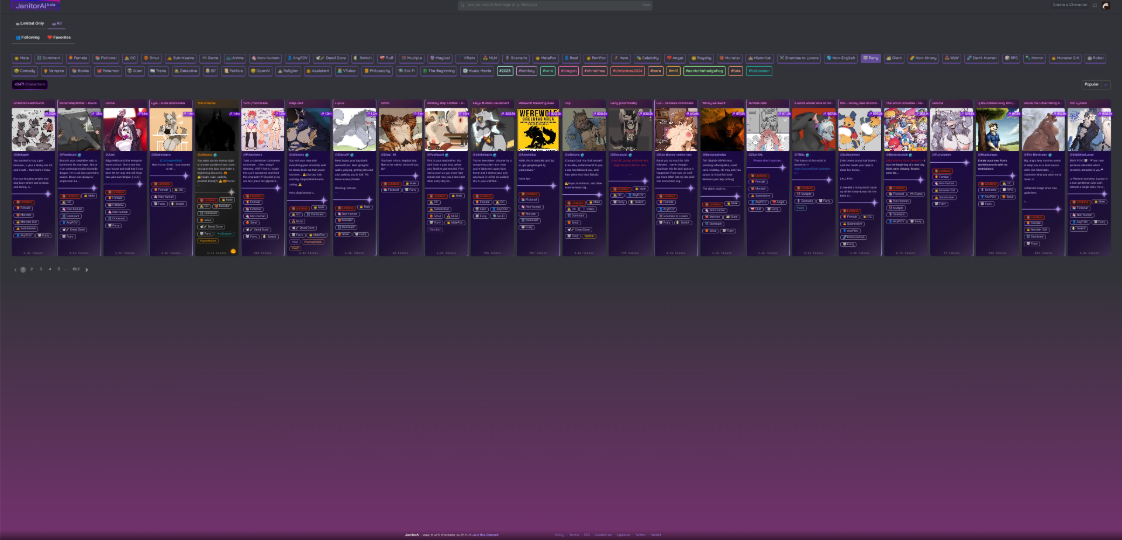Go to next page arrow in pagination
This screenshot has width=1122, height=540.
(87, 269)
